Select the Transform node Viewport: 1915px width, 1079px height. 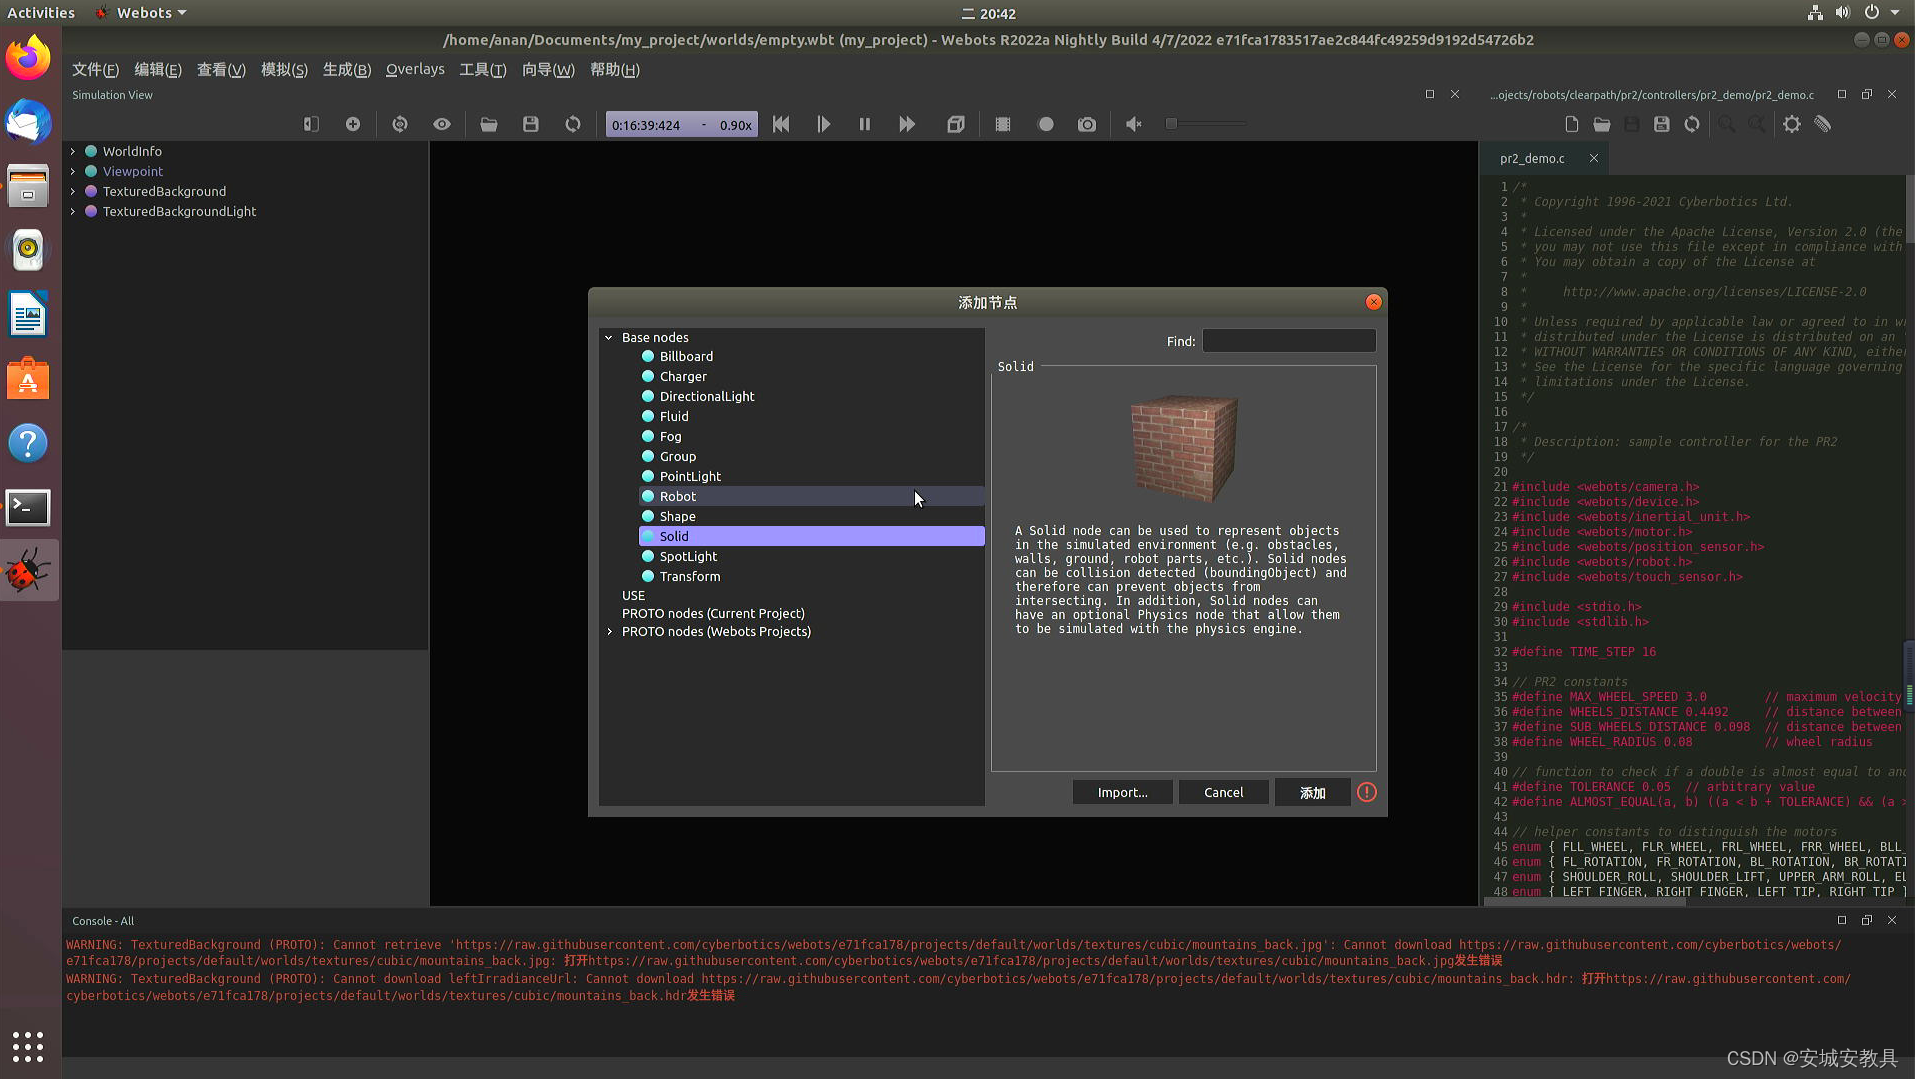pyautogui.click(x=811, y=576)
